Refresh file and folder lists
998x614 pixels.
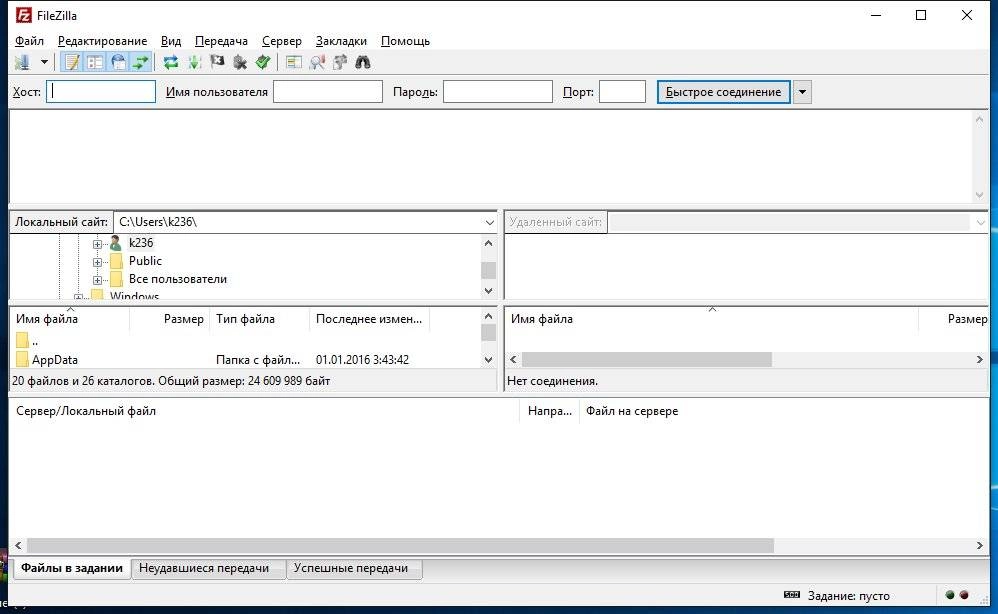coord(171,62)
